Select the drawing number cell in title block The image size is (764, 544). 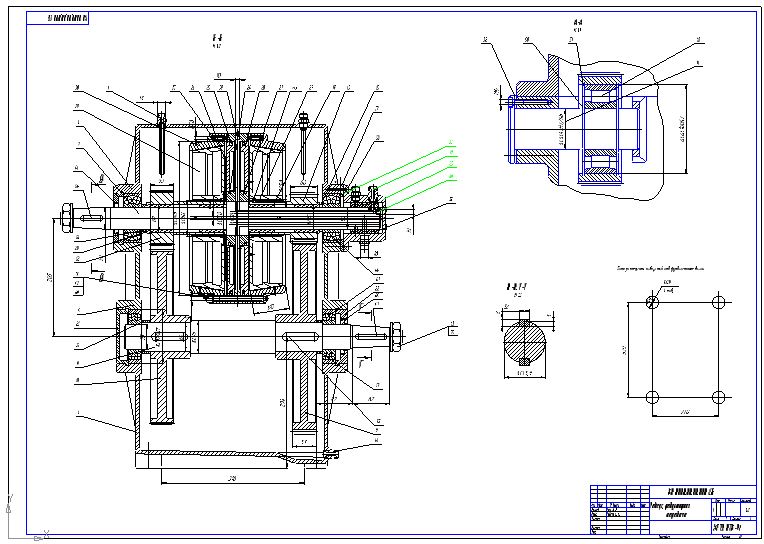703,491
